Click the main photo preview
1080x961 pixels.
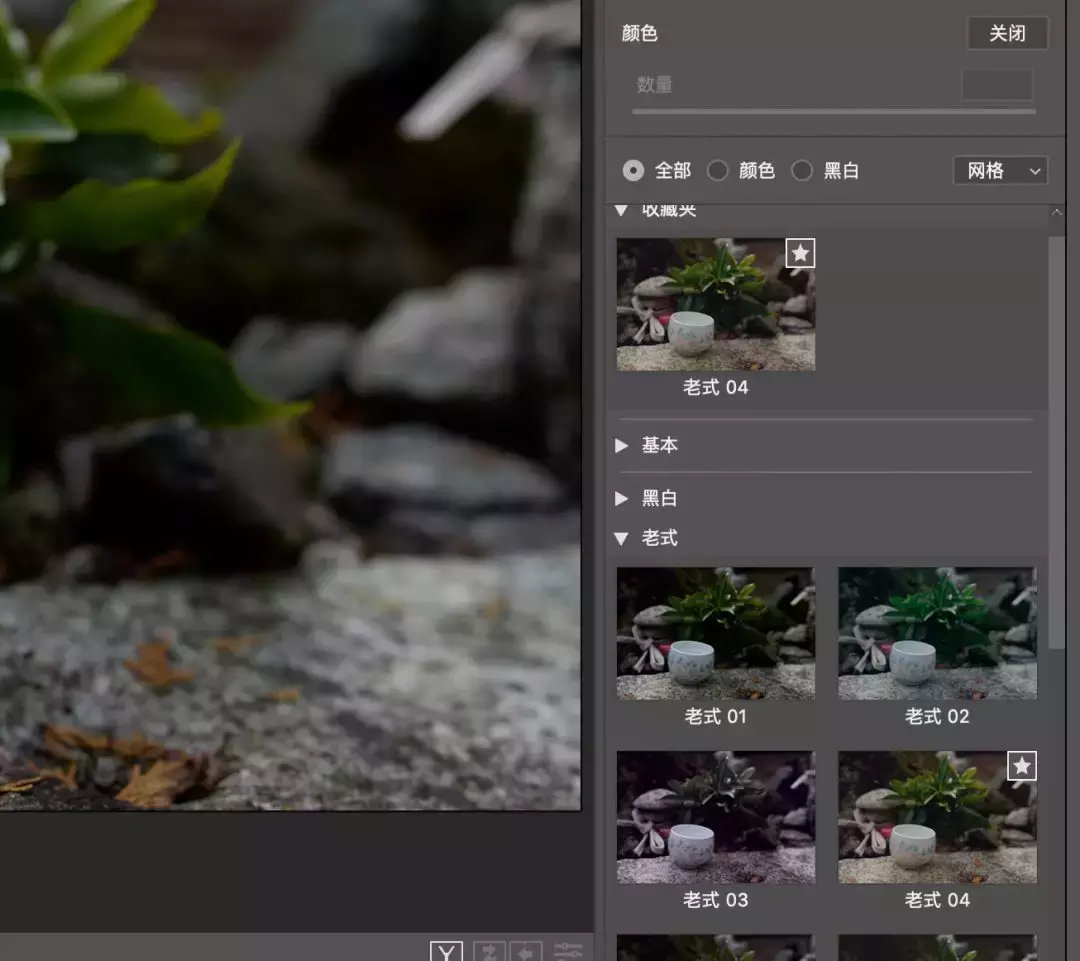290,405
